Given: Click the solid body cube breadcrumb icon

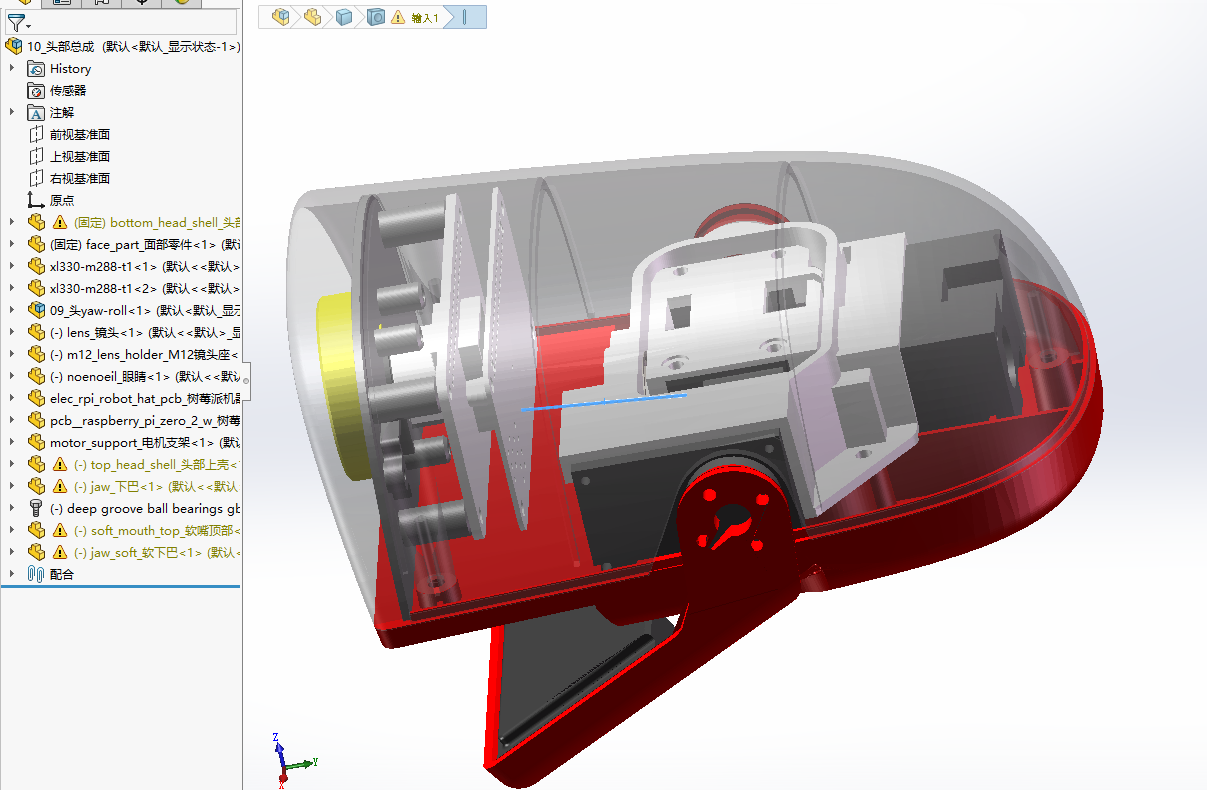Looking at the screenshot, I should 344,16.
